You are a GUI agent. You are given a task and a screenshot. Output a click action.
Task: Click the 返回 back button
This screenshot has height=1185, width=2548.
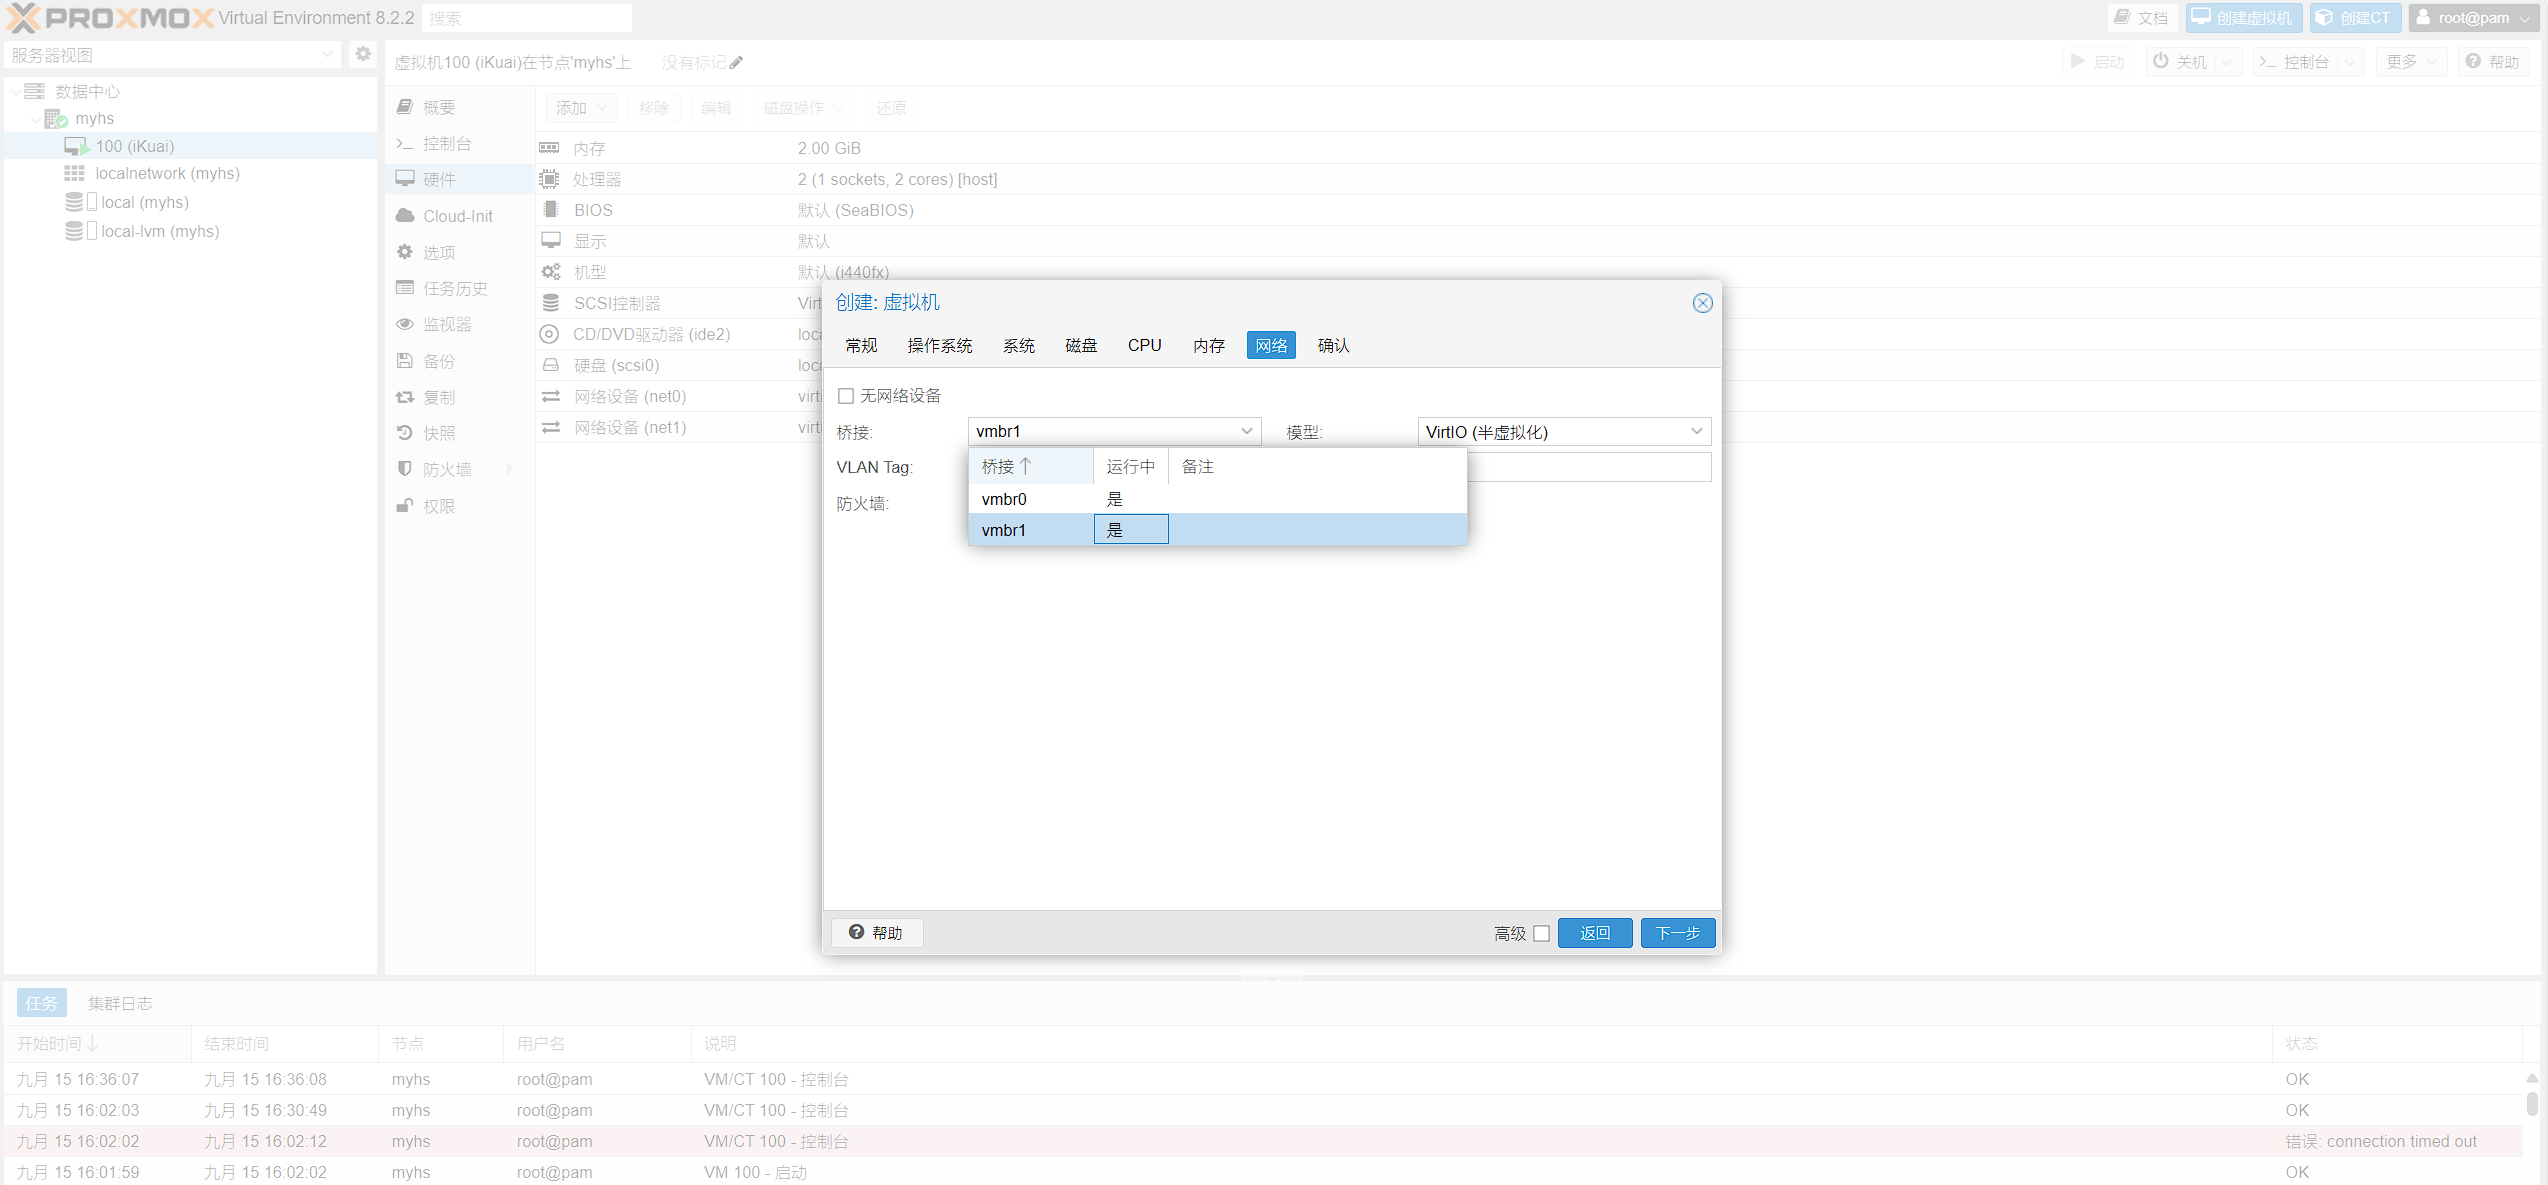[1594, 933]
